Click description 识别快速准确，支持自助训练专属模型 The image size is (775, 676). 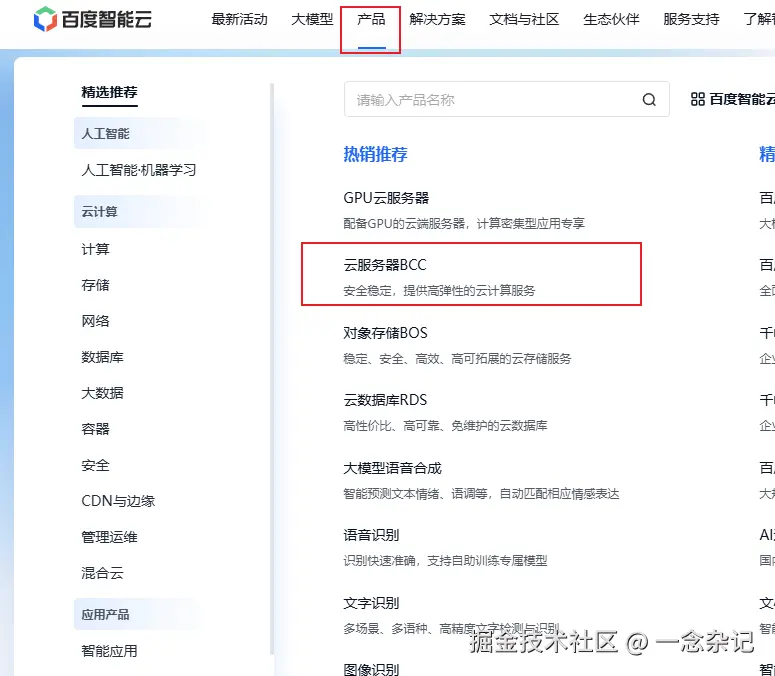445,561
